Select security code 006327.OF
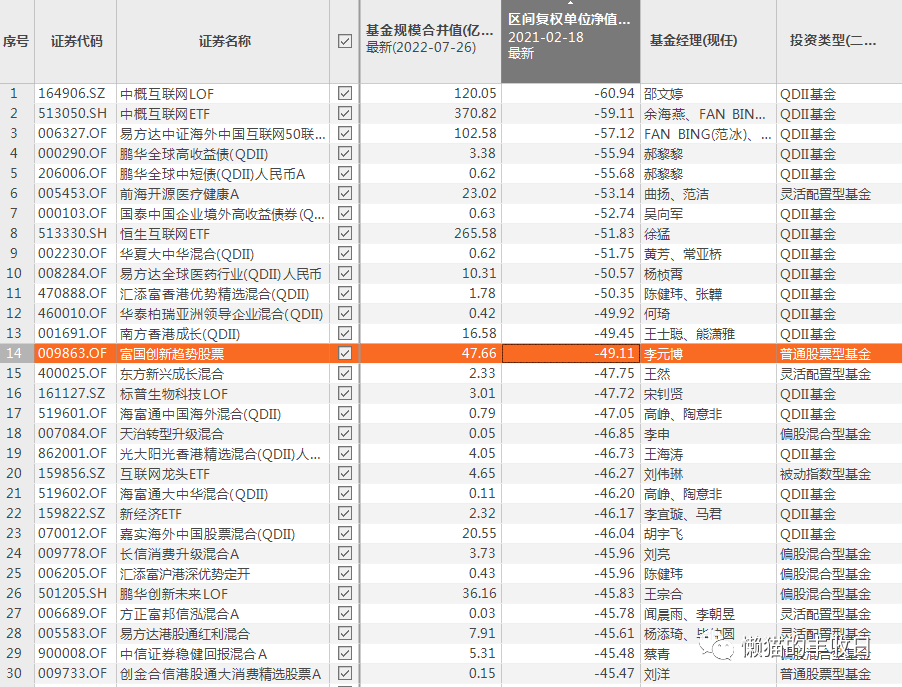This screenshot has height=687, width=902. [72, 133]
